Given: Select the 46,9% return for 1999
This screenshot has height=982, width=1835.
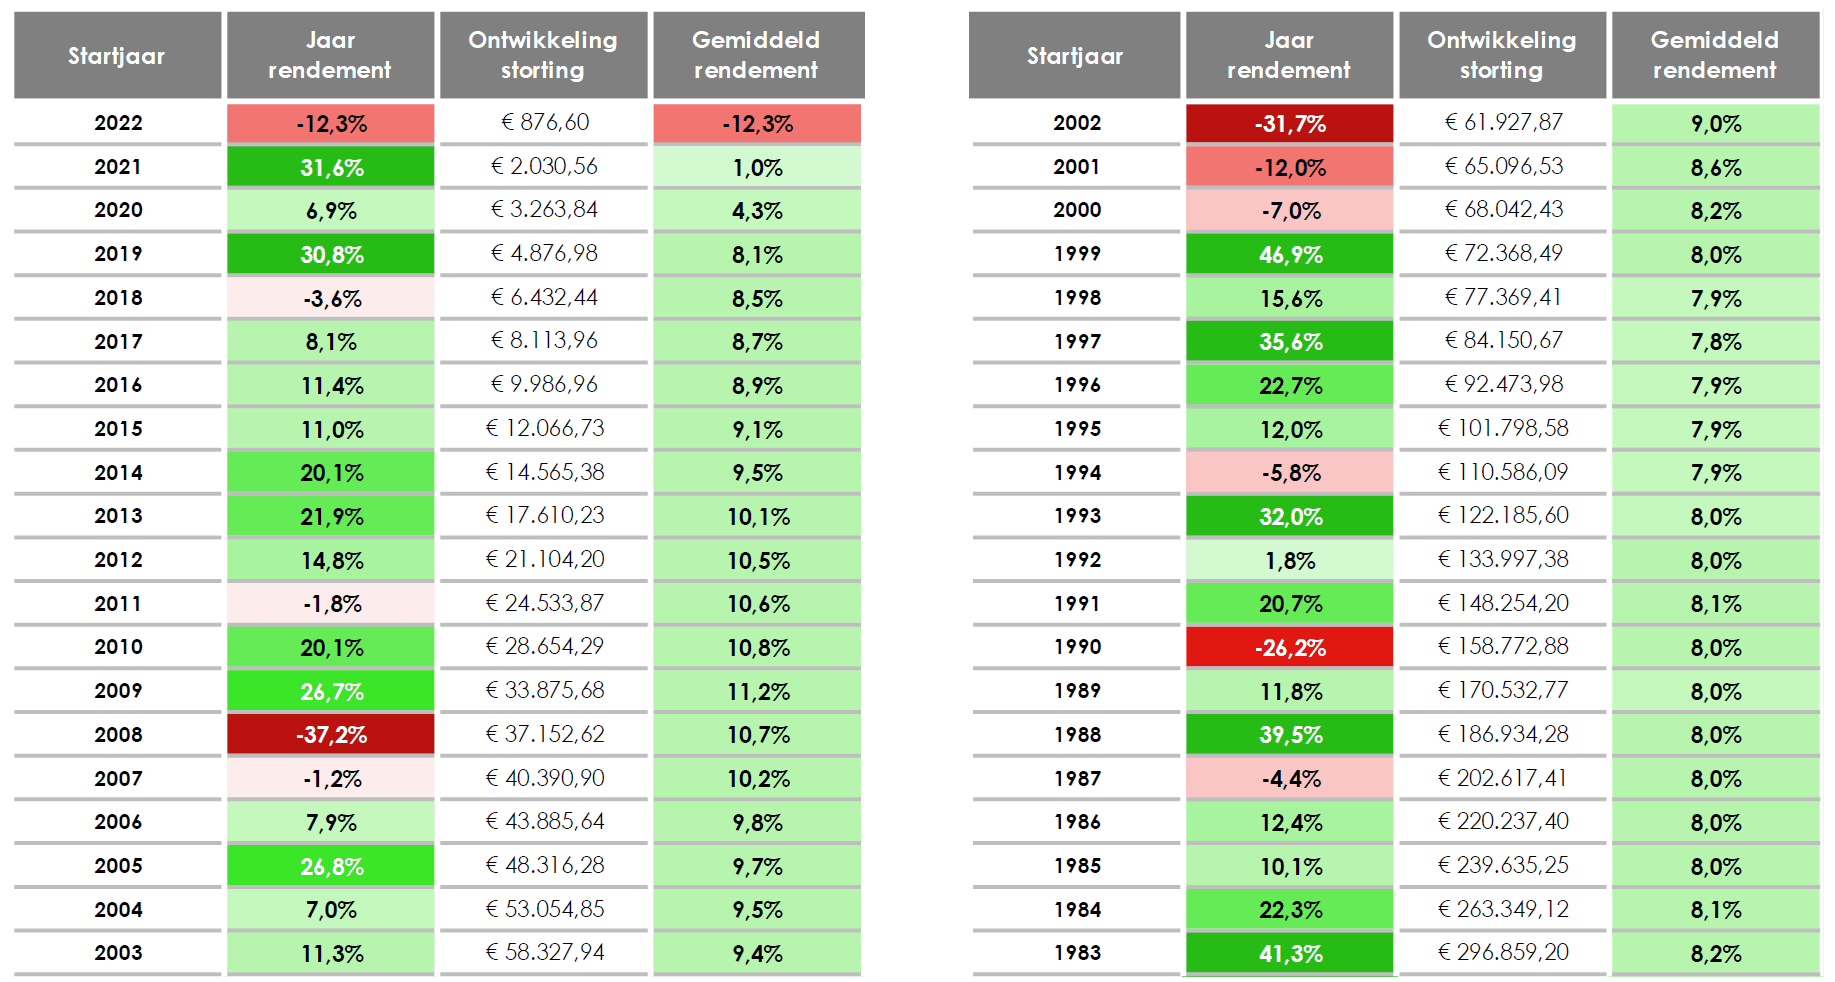Looking at the screenshot, I should click(1289, 255).
